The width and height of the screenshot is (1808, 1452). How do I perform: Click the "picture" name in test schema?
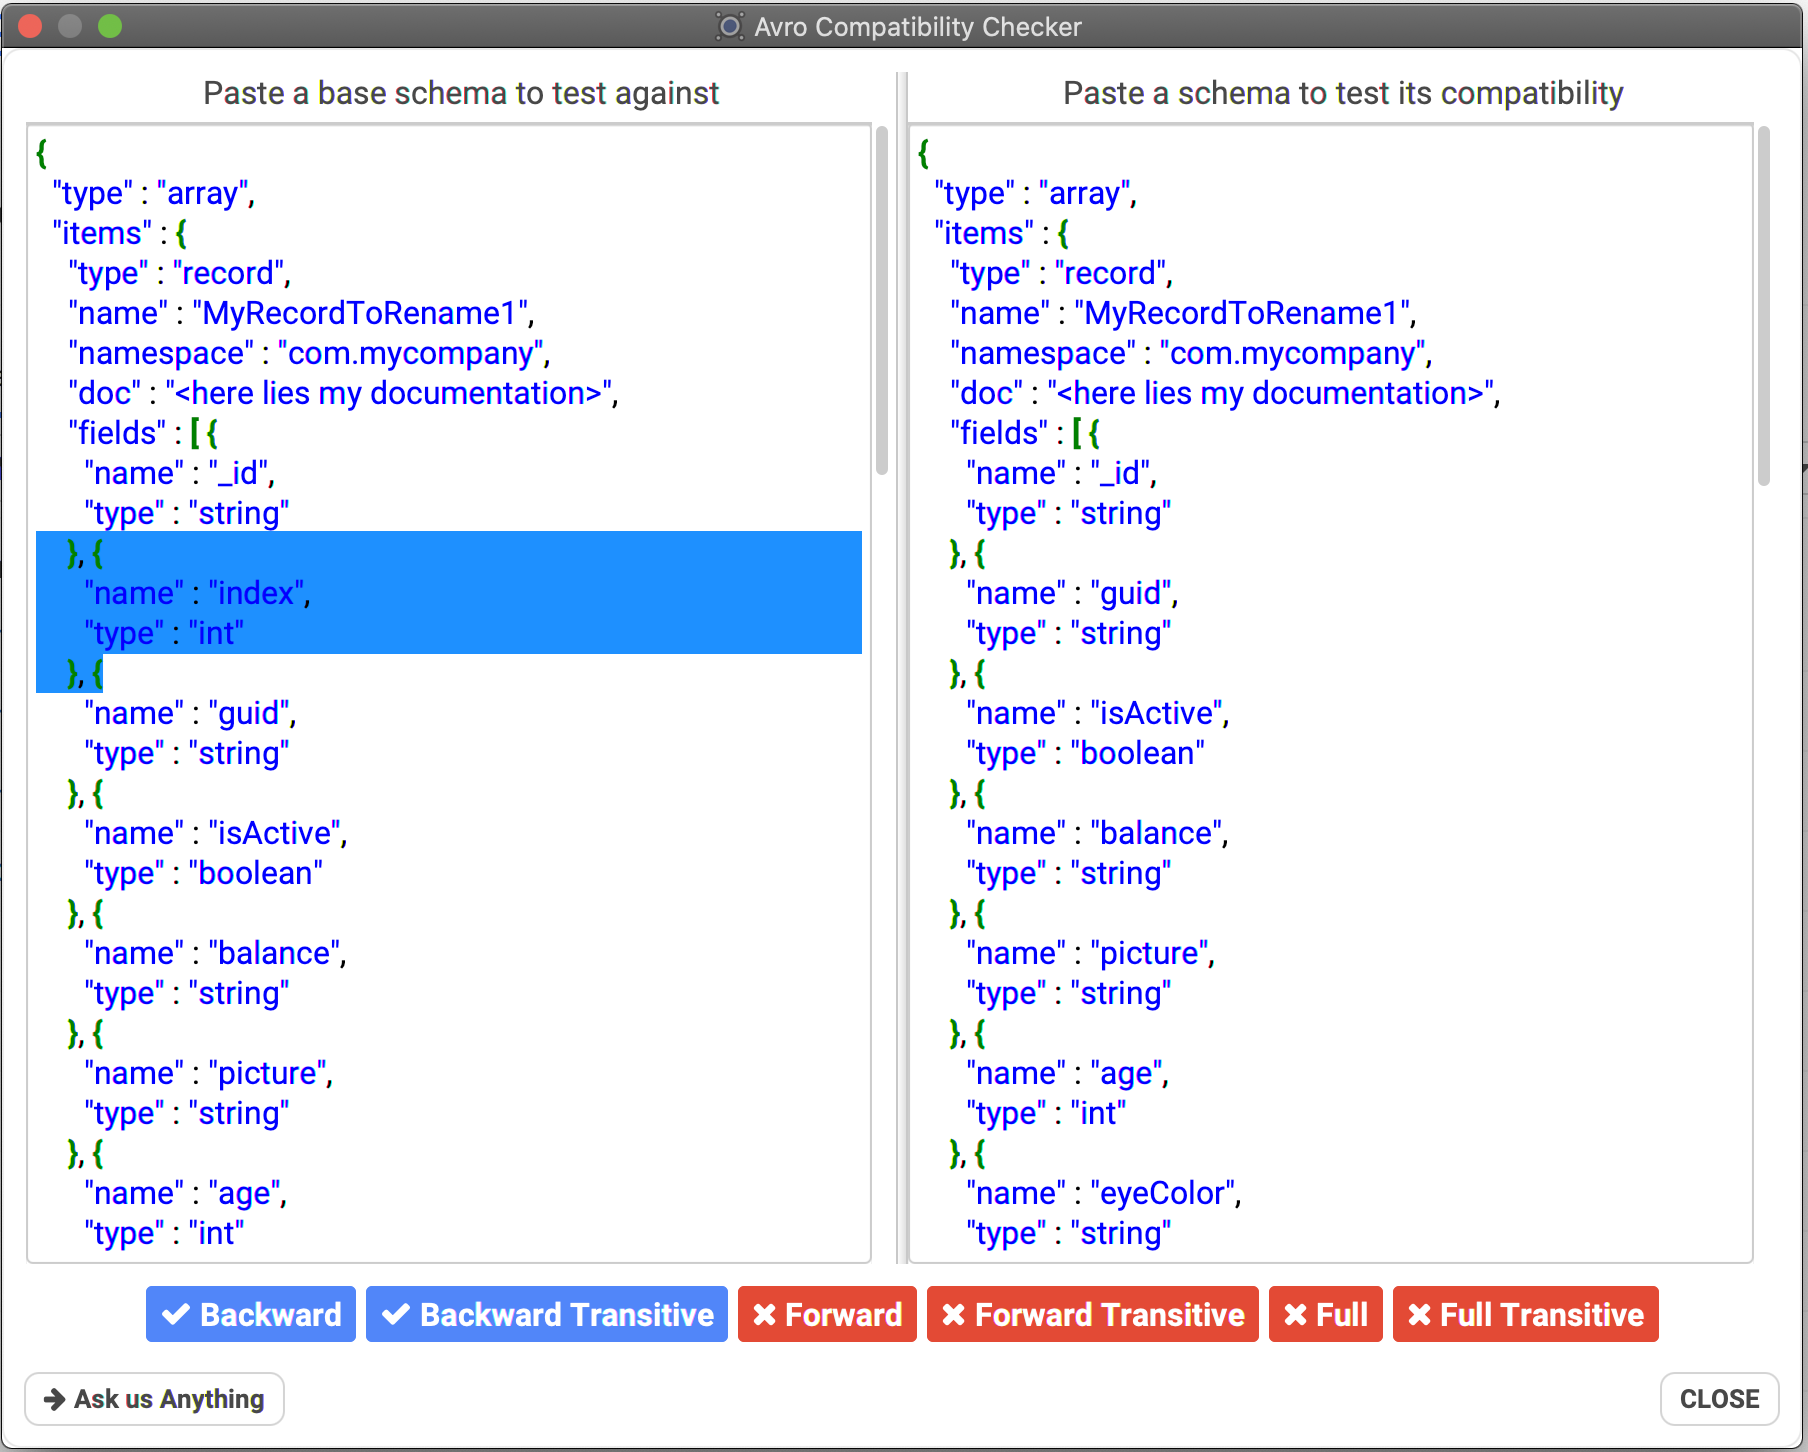click(x=1150, y=953)
